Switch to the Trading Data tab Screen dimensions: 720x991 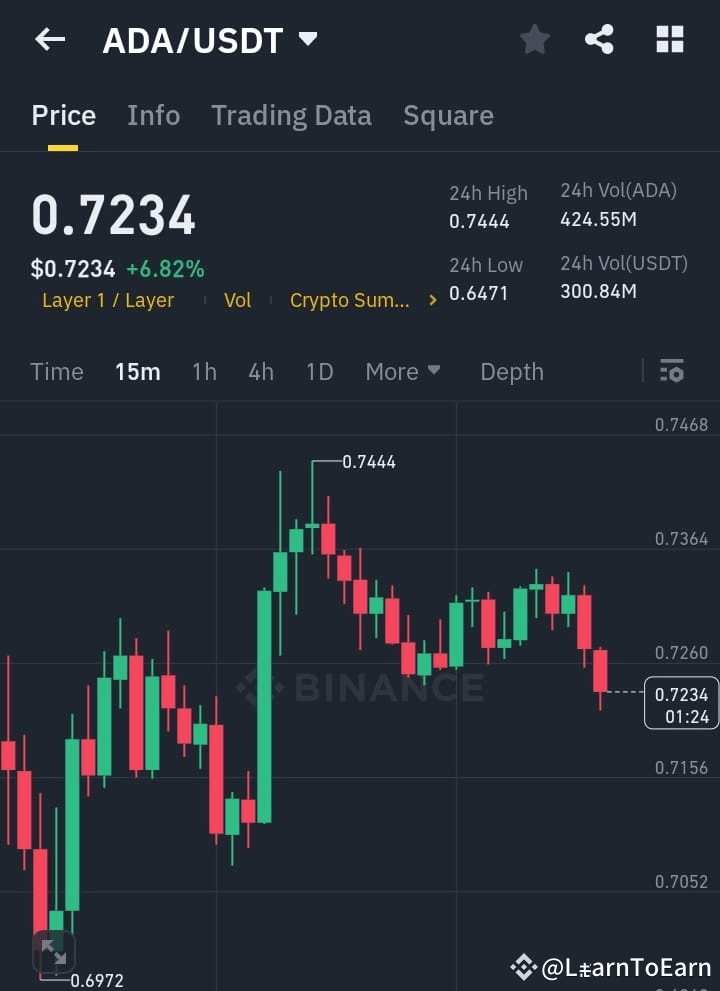click(291, 115)
